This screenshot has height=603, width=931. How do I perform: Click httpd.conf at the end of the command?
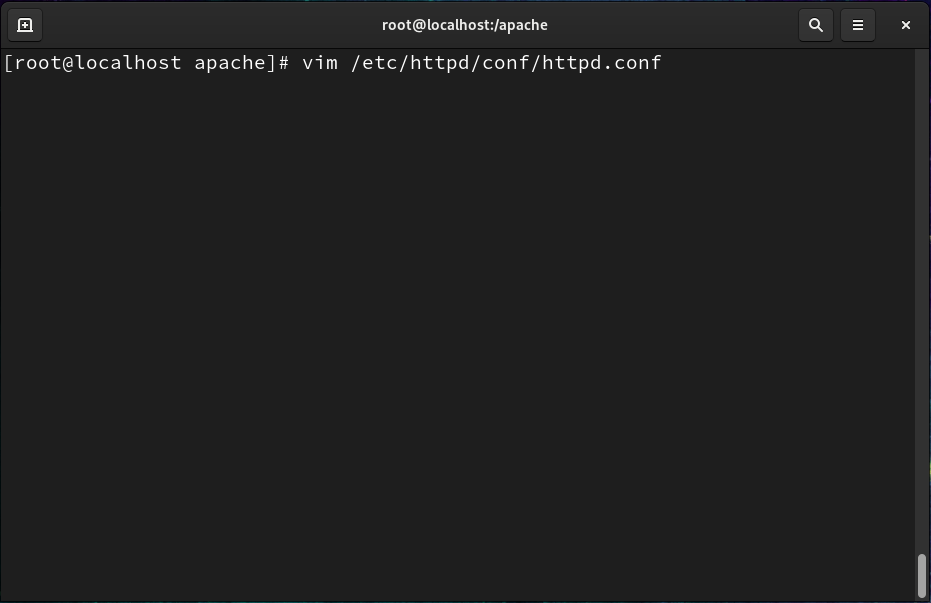[x=601, y=63]
